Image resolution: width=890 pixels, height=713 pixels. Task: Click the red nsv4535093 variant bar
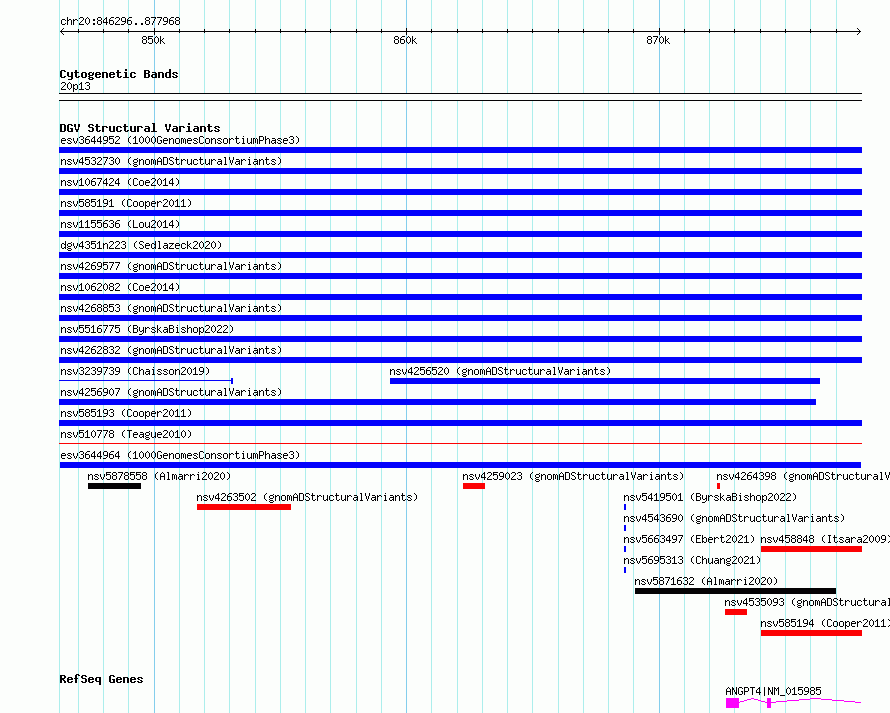(x=735, y=612)
